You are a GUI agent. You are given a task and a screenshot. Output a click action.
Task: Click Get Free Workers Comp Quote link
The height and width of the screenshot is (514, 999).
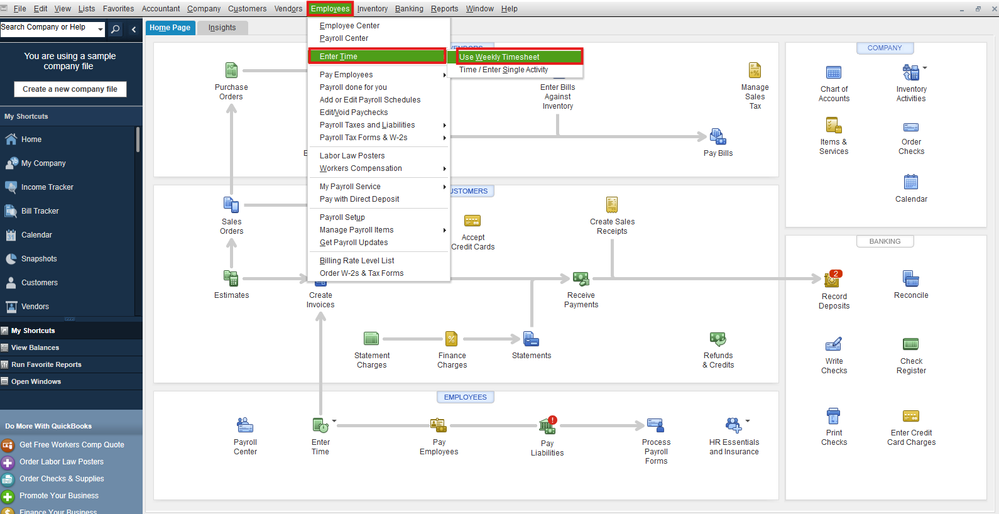point(71,445)
